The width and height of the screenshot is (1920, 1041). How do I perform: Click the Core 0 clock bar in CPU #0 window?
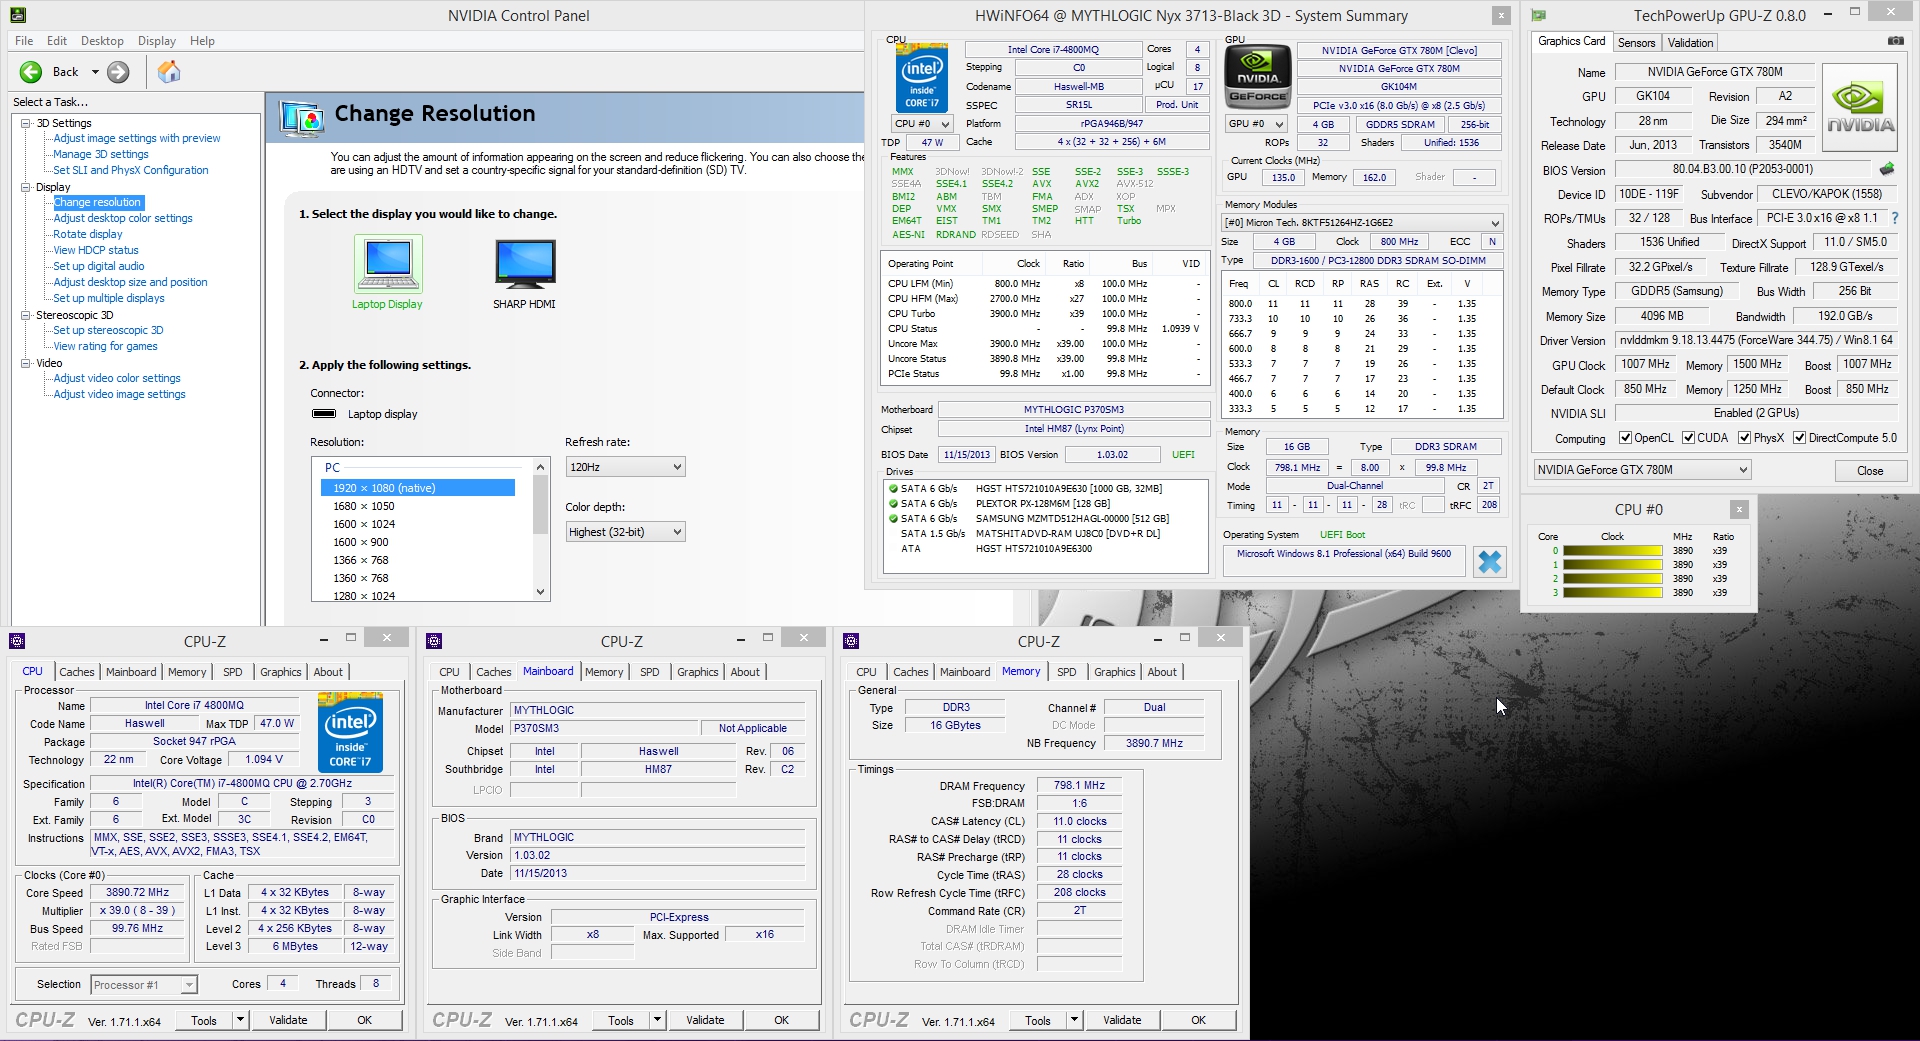tap(1612, 551)
